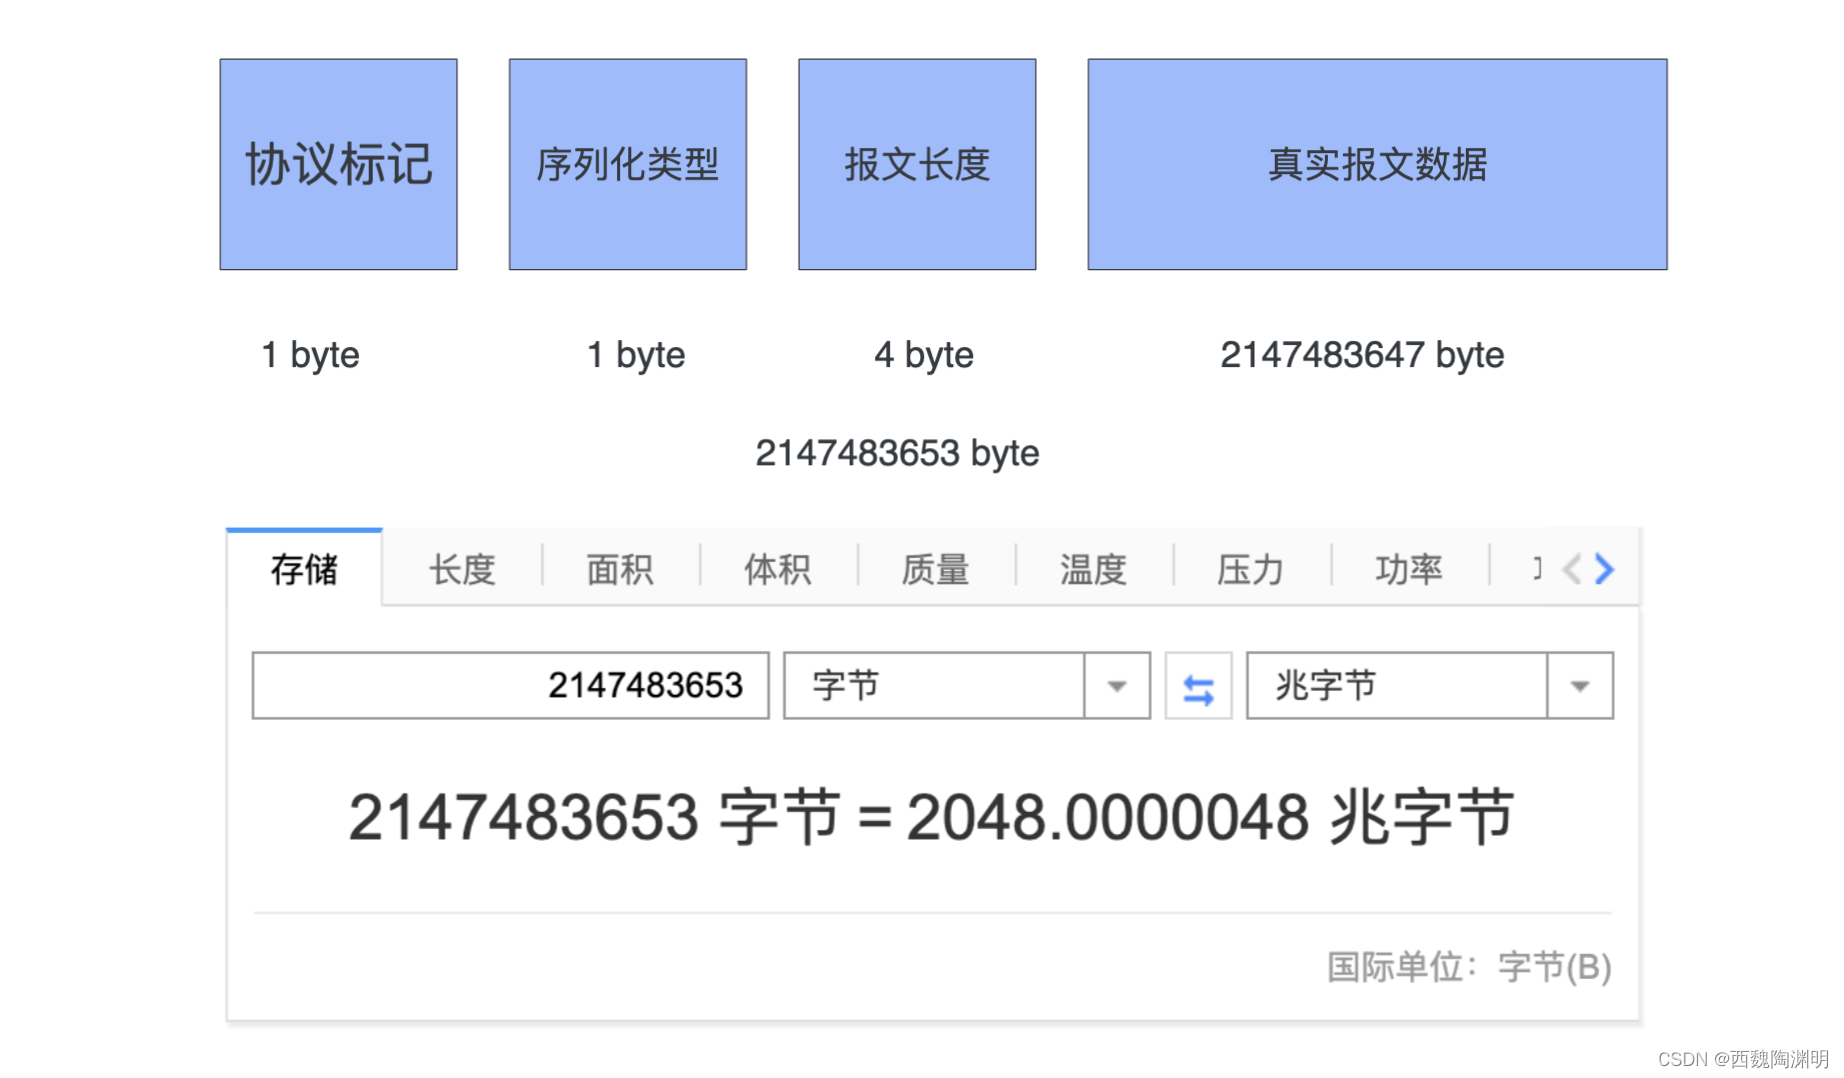This screenshot has height=1078, width=1844.
Task: Click the right chevron to reveal more tabs
Action: pyautogui.click(x=1606, y=569)
